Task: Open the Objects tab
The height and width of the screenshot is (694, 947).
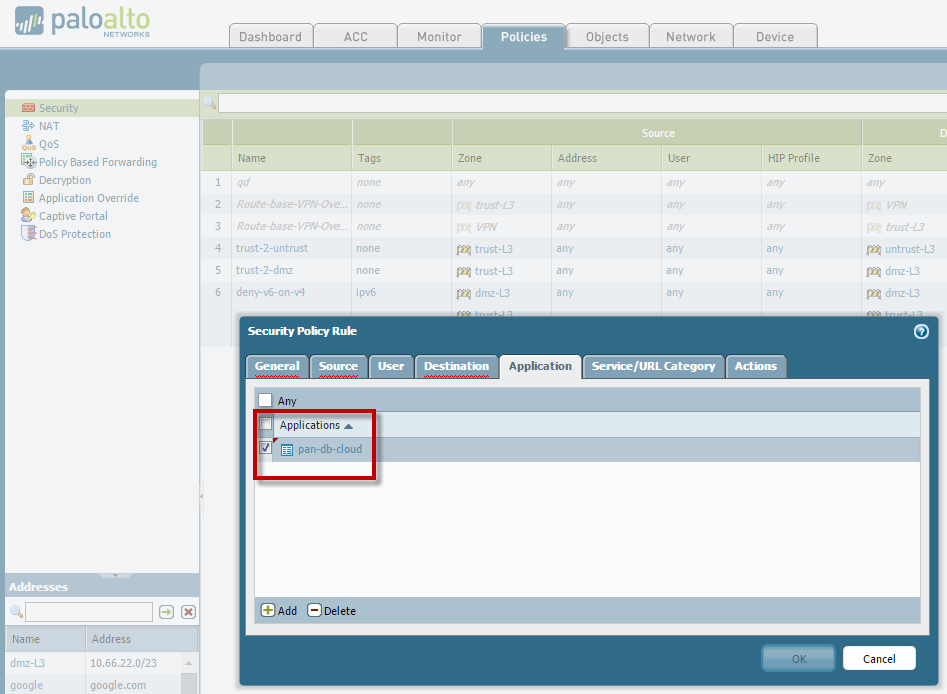Action: tap(606, 35)
